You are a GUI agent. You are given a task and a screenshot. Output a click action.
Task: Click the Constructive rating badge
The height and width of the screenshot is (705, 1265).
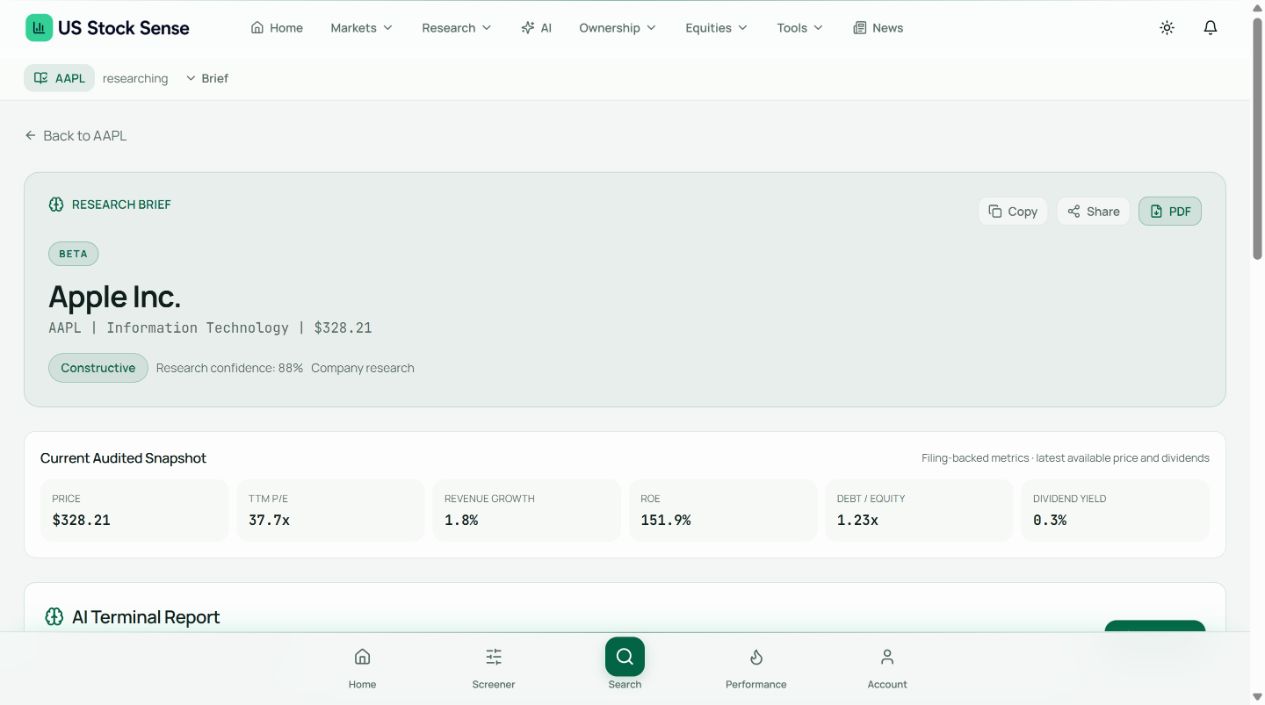(x=98, y=368)
